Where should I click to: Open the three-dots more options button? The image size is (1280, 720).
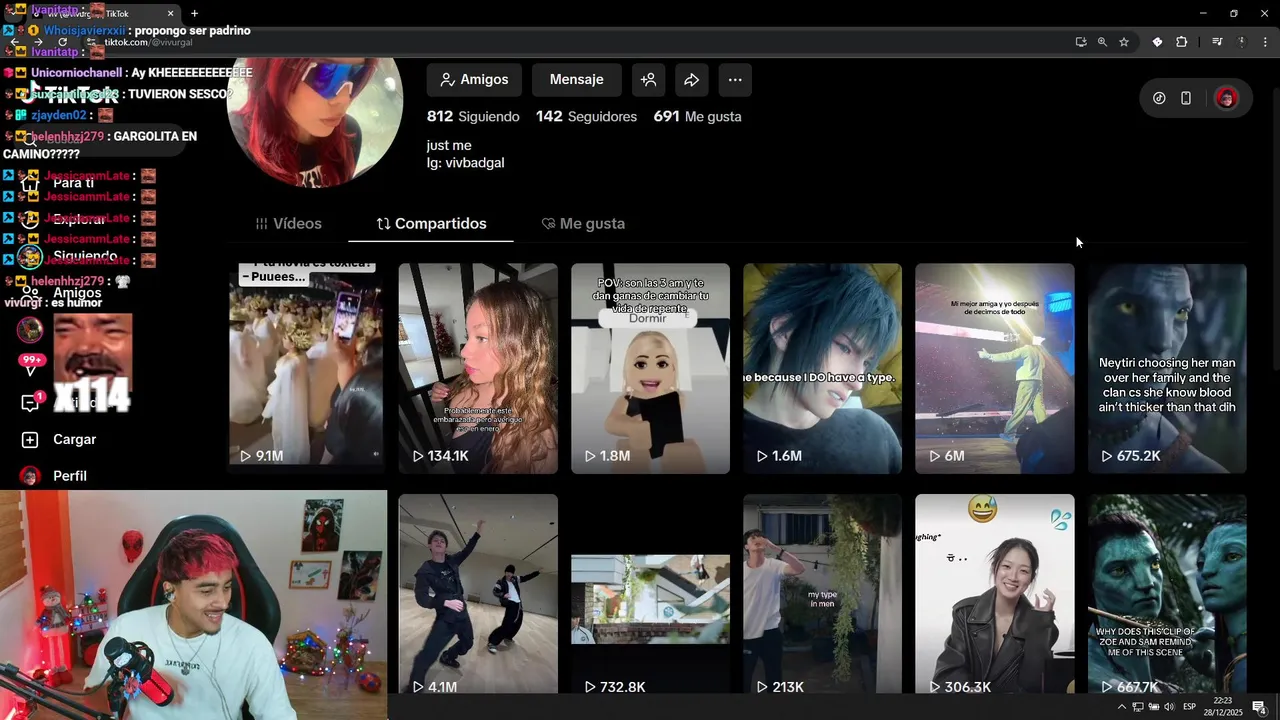(x=735, y=80)
